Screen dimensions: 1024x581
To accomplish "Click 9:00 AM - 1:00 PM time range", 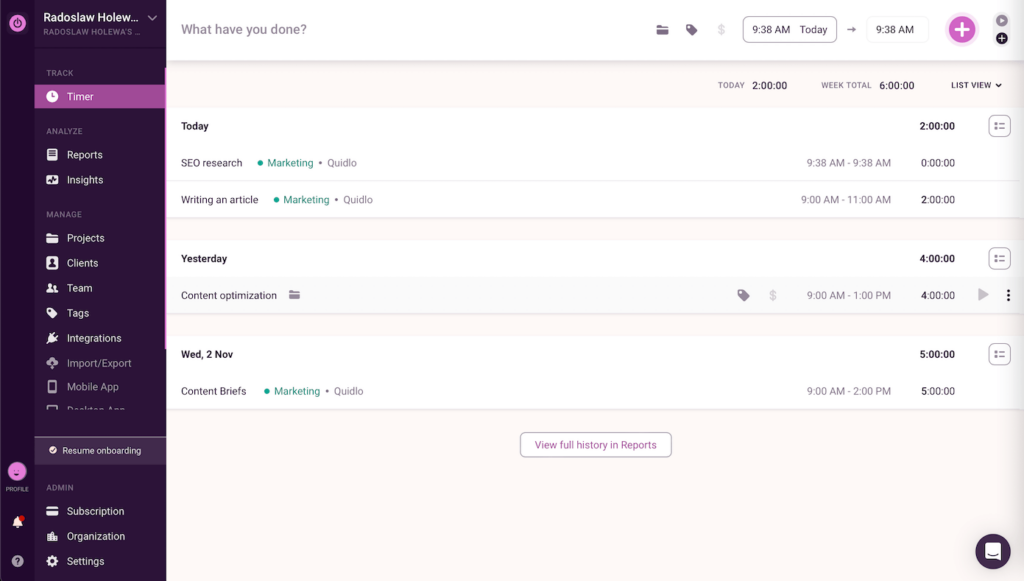I will [x=848, y=295].
